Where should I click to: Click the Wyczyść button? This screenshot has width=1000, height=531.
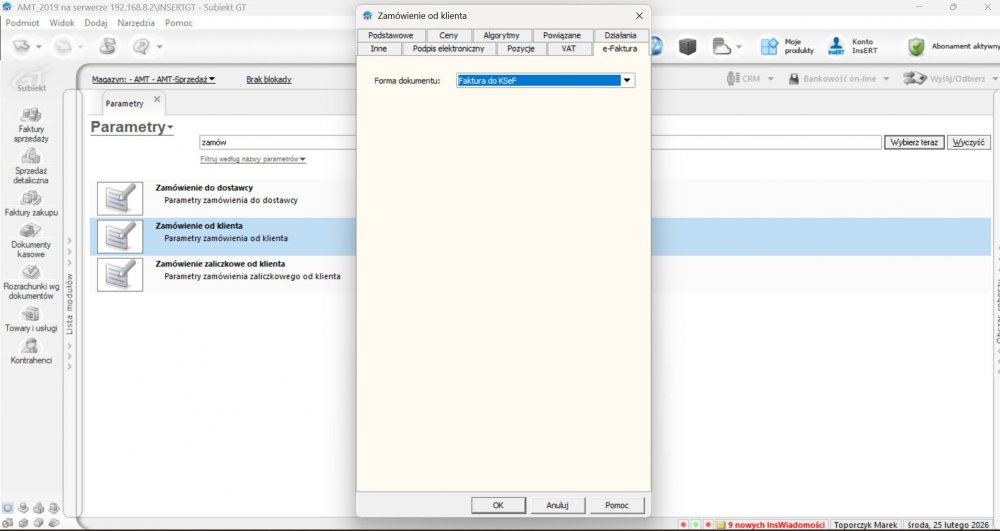coord(969,142)
